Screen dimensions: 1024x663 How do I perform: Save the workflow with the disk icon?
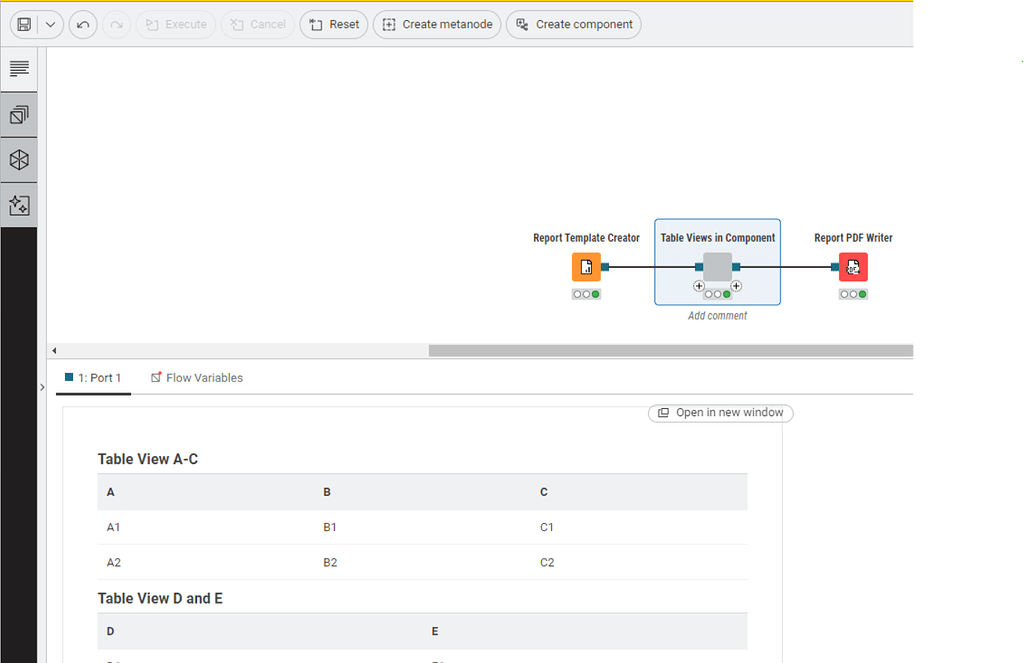23,24
